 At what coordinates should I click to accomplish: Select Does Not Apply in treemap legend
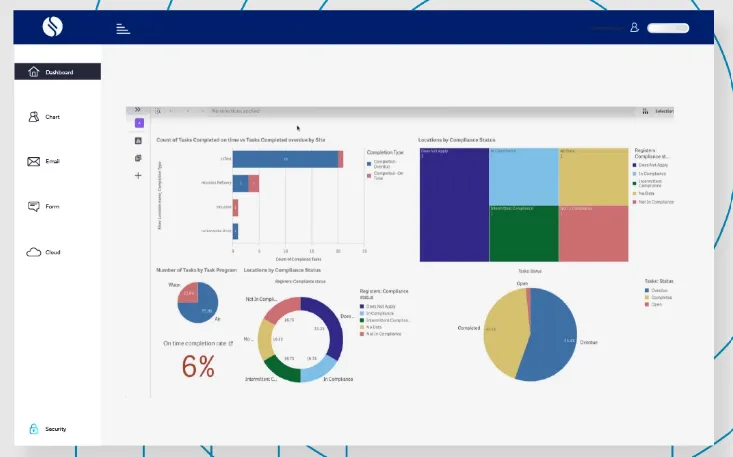(650, 165)
